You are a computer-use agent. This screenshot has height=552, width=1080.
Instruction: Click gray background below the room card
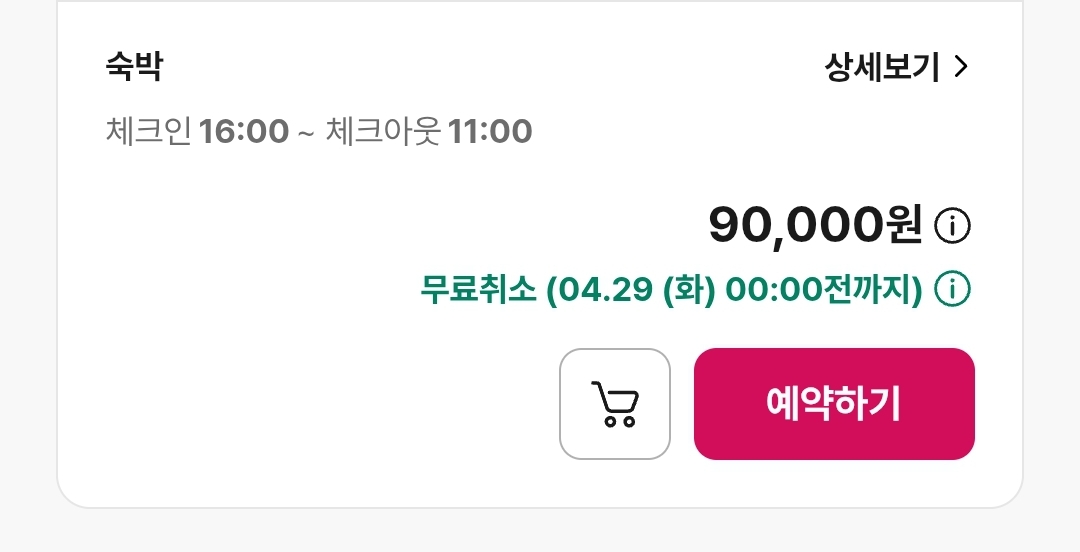540,532
